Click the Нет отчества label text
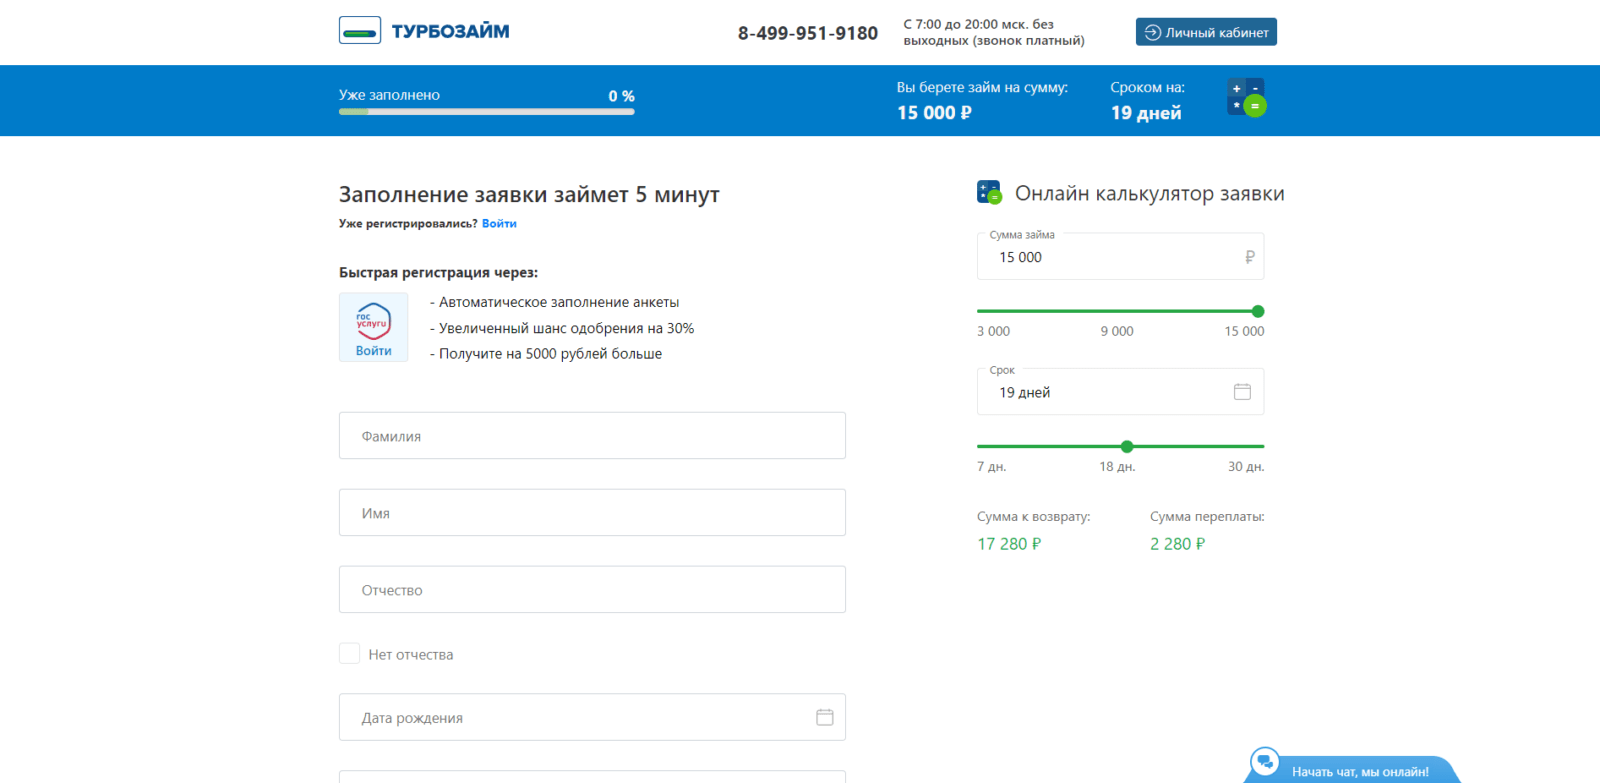This screenshot has height=783, width=1600. (411, 655)
